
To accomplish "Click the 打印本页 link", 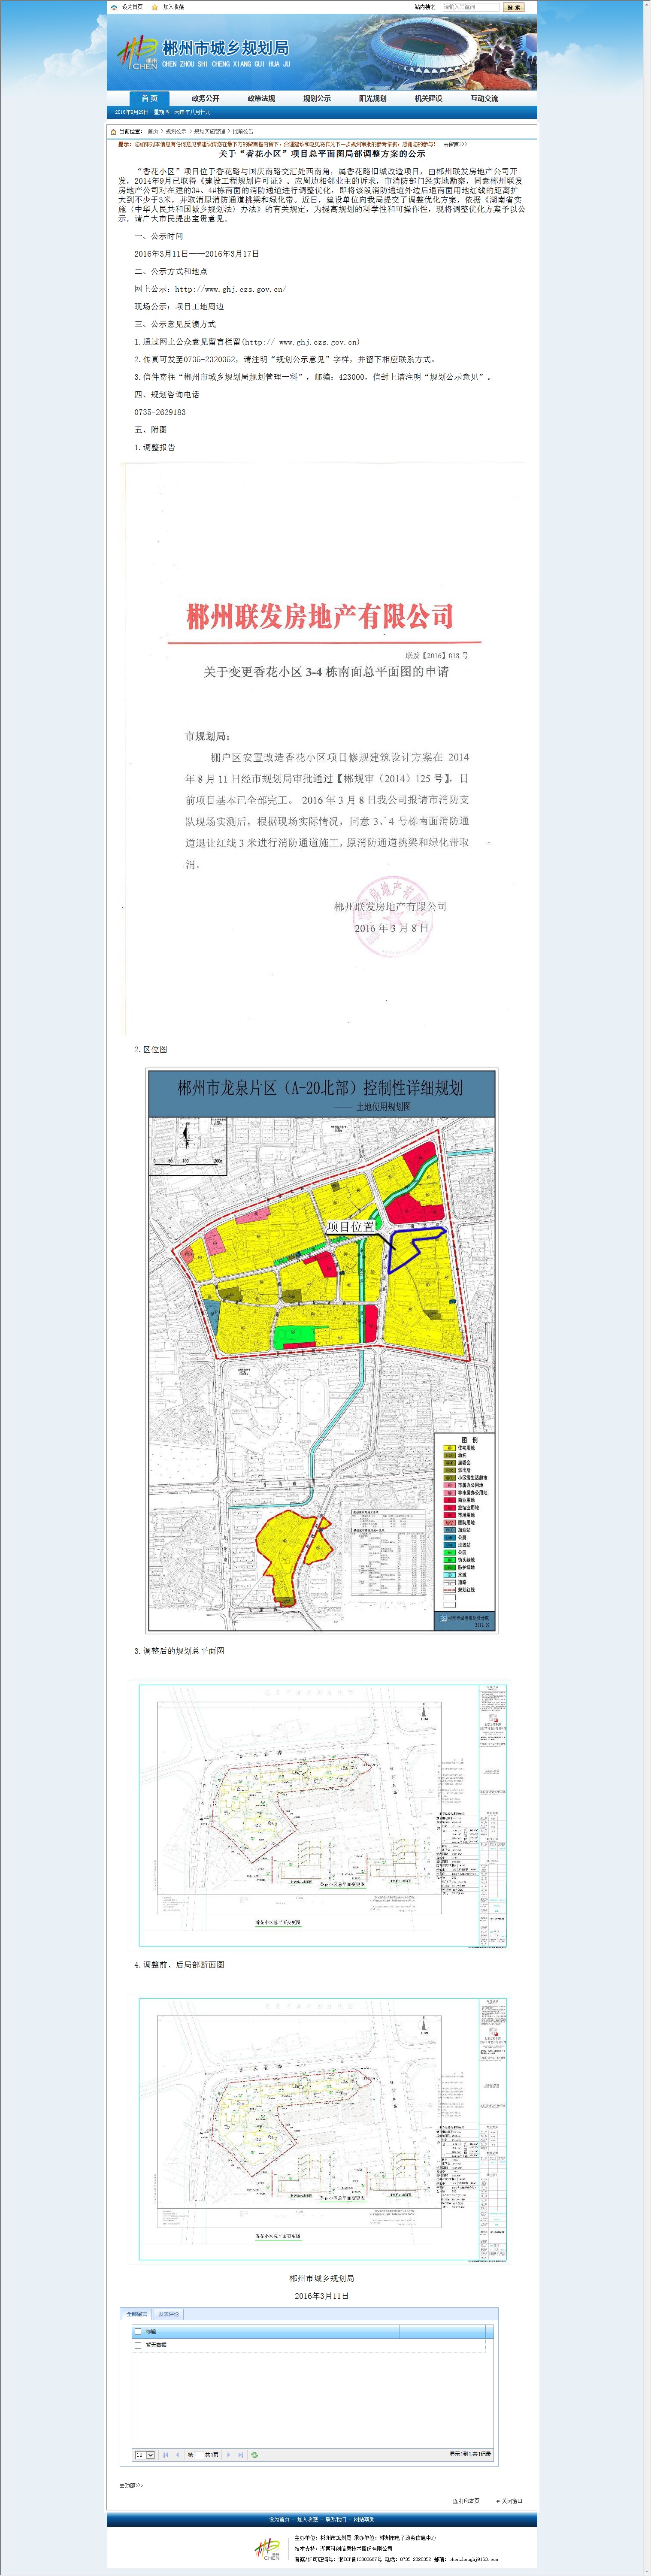I will click(469, 2500).
